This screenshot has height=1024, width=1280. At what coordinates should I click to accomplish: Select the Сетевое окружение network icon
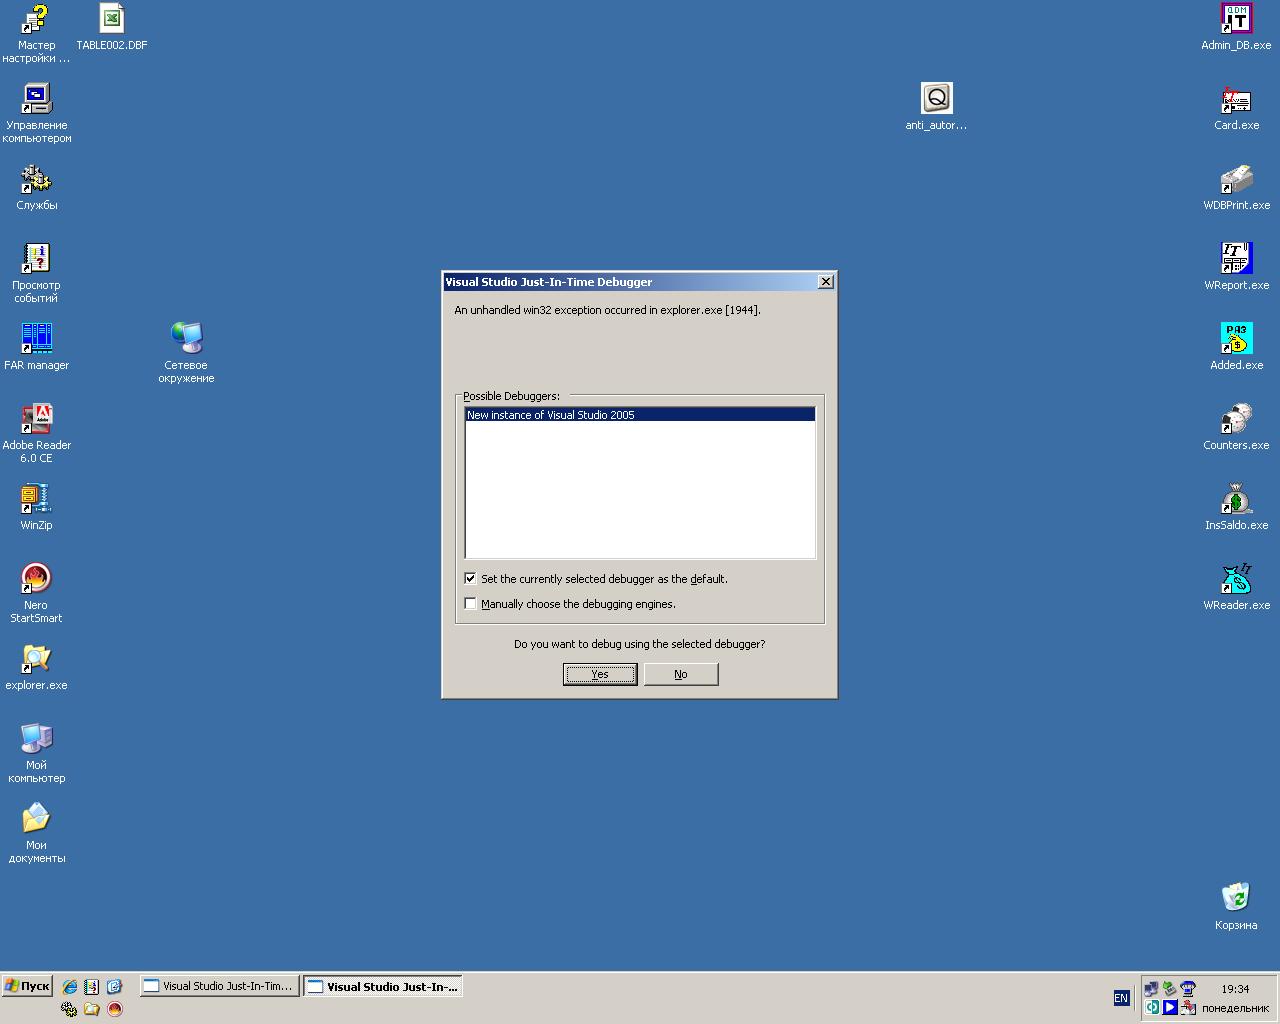click(186, 339)
